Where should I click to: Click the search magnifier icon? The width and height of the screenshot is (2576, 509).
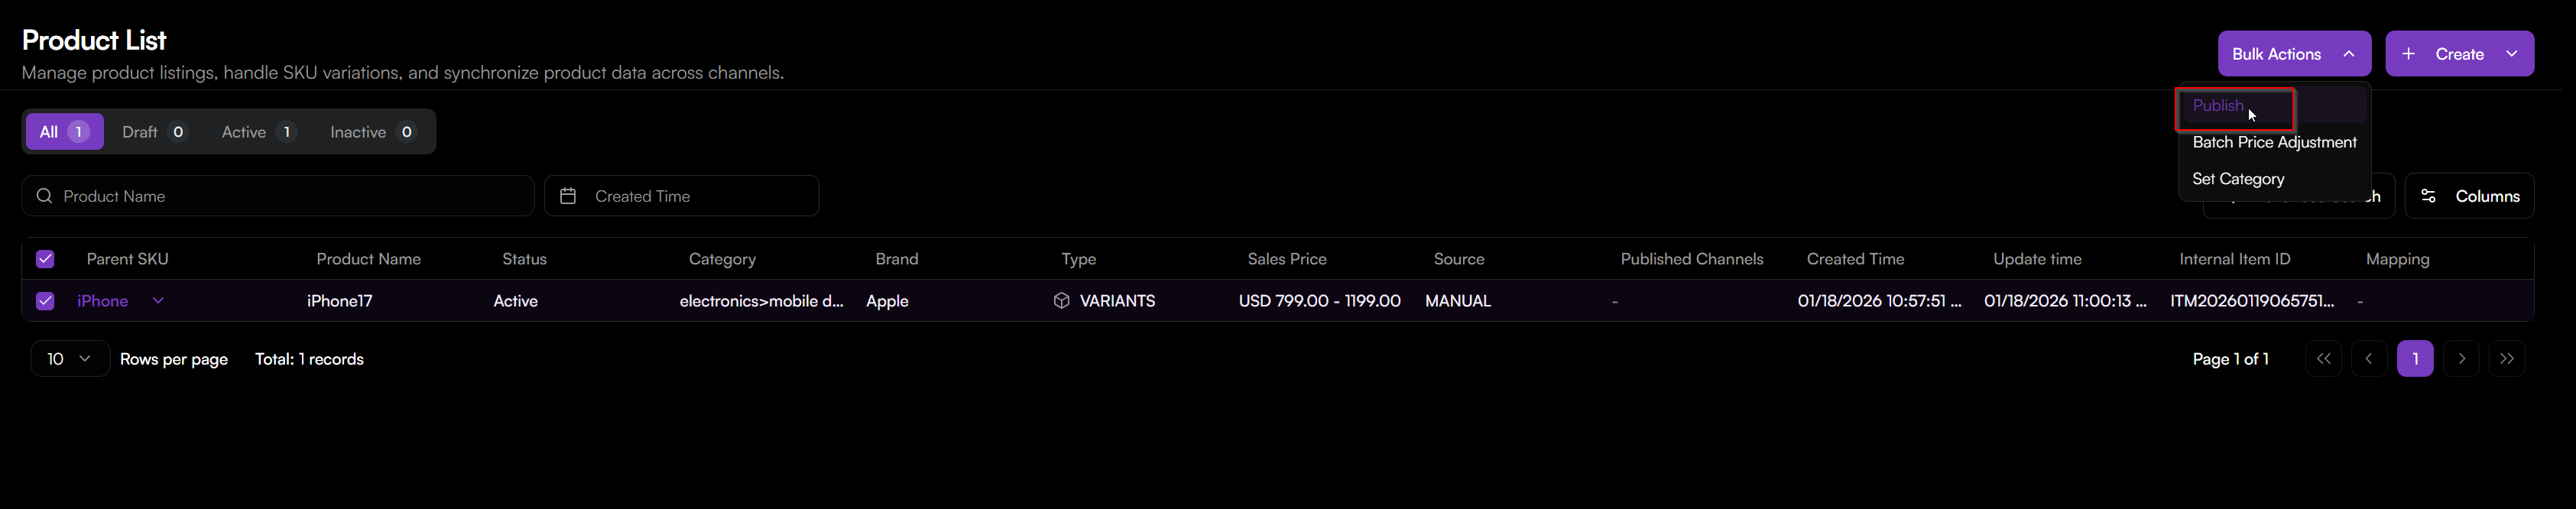[x=44, y=196]
